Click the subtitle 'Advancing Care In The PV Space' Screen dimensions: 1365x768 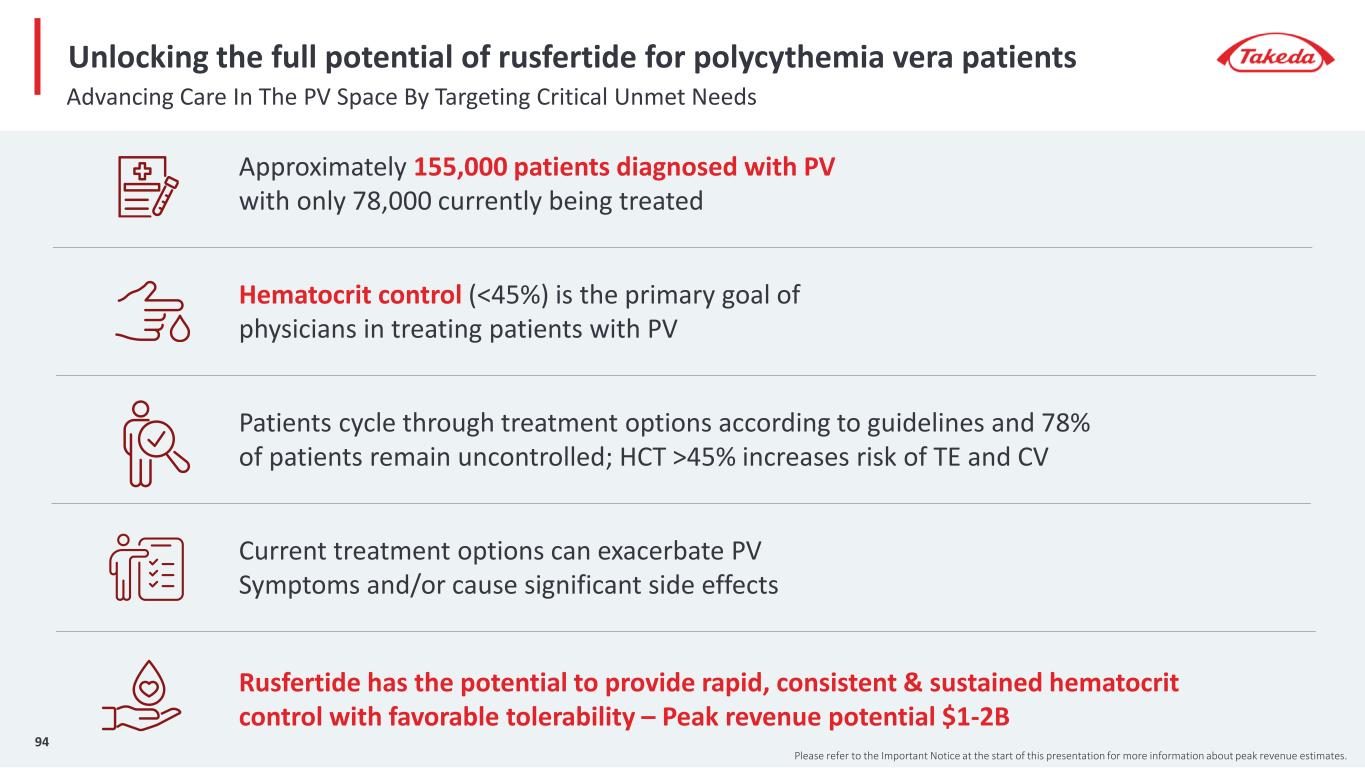pyautogui.click(x=410, y=98)
